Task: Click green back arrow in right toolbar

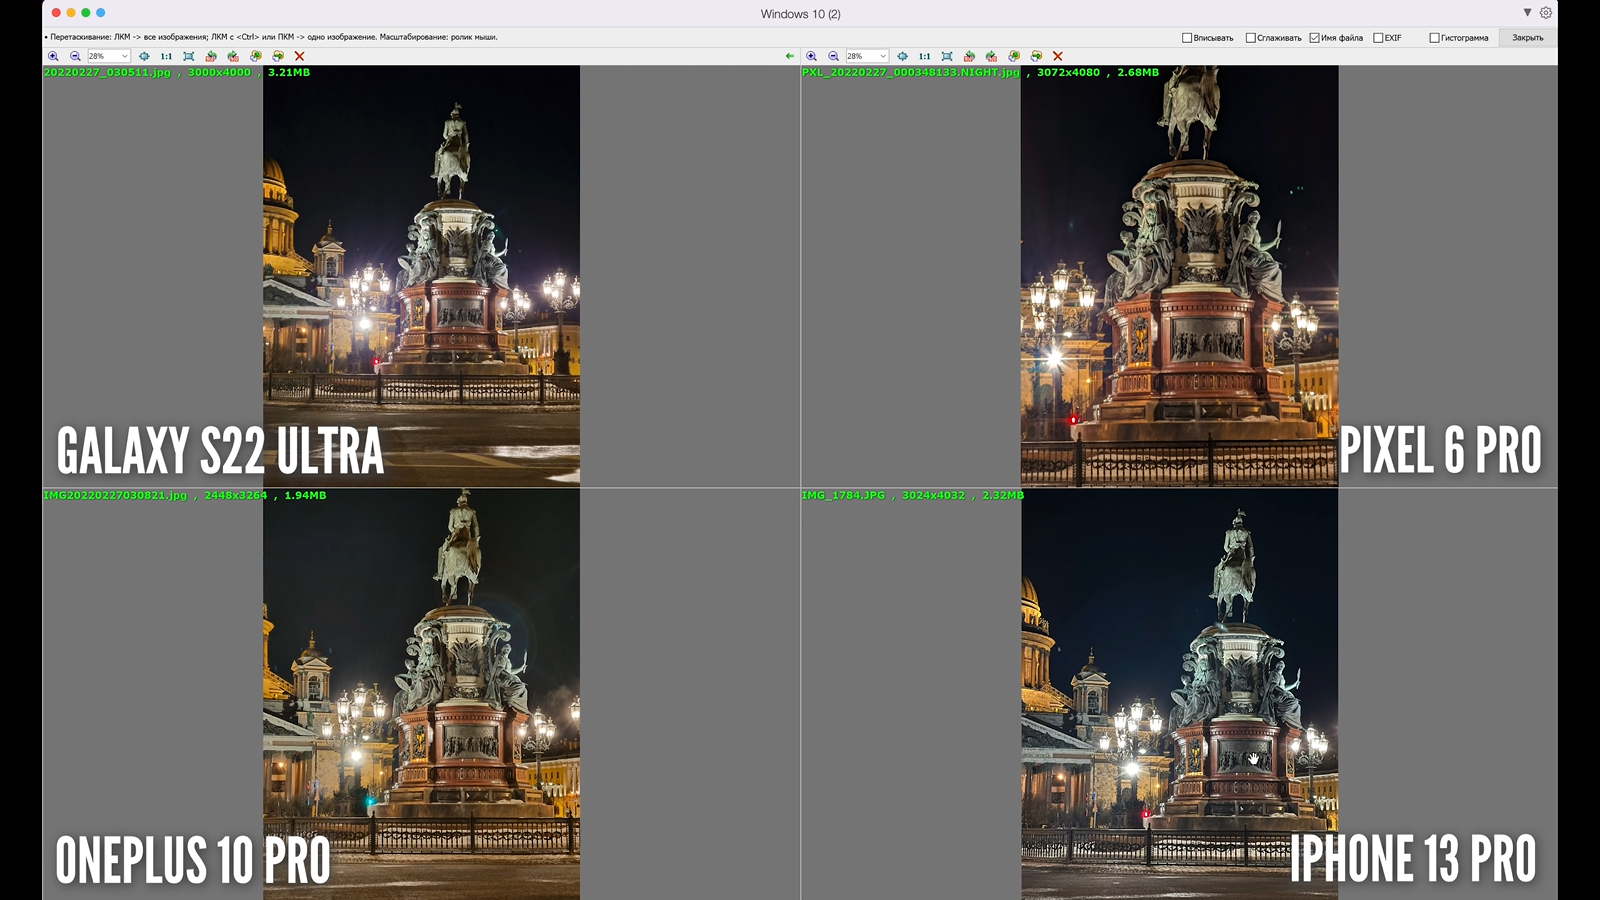Action: 790,56
